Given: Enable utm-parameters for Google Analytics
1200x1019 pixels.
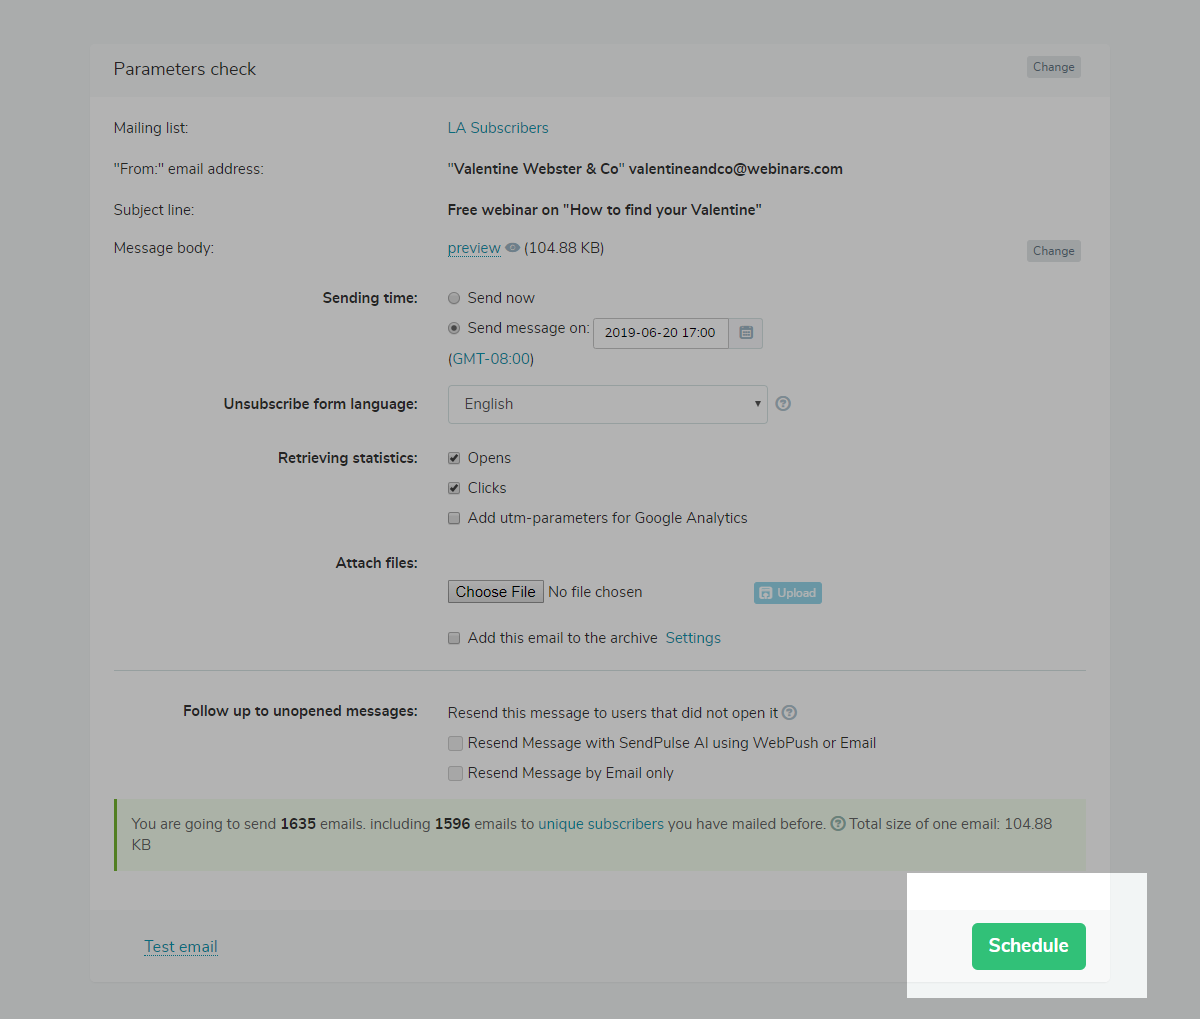Looking at the screenshot, I should [454, 518].
